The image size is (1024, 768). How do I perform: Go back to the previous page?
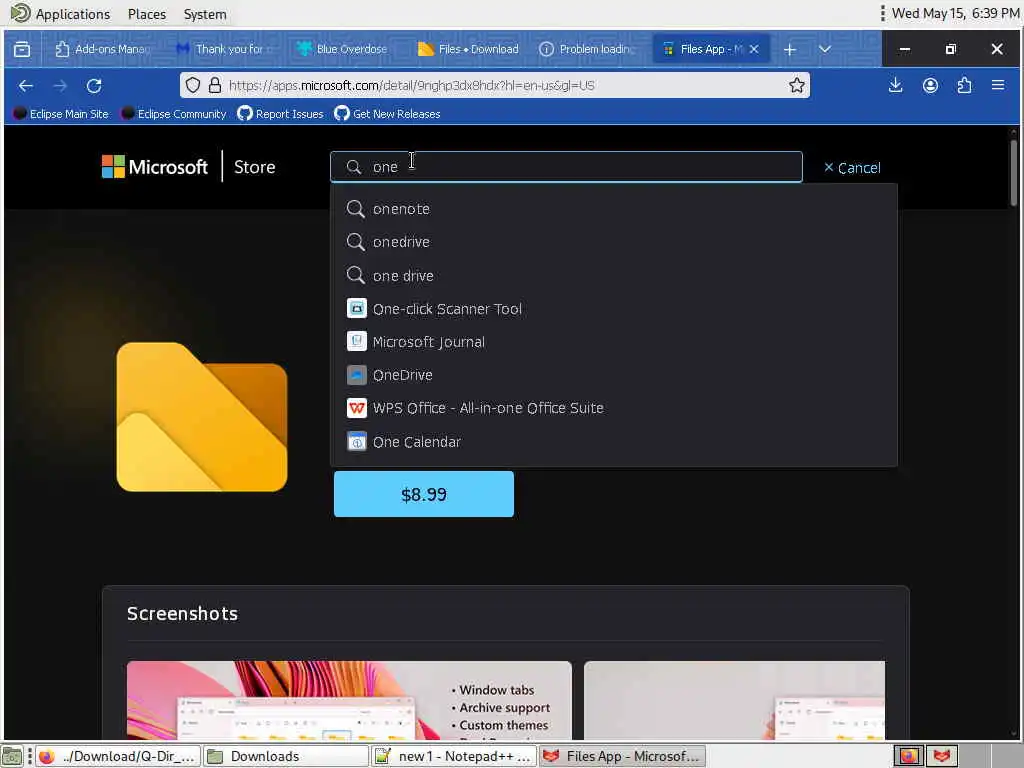coord(26,86)
